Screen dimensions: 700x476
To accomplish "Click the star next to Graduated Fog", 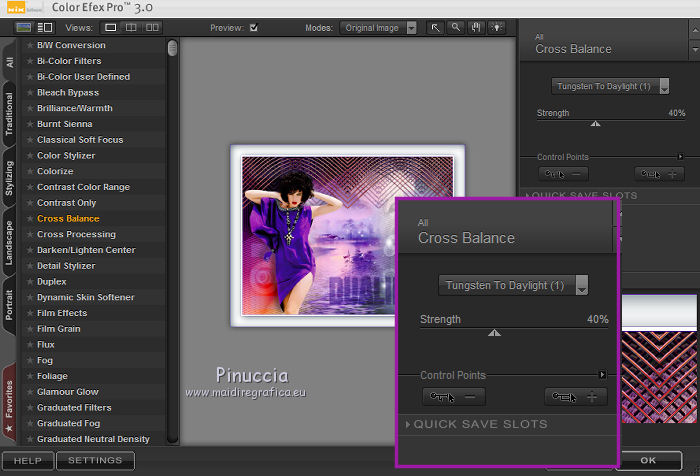I will (x=29, y=423).
